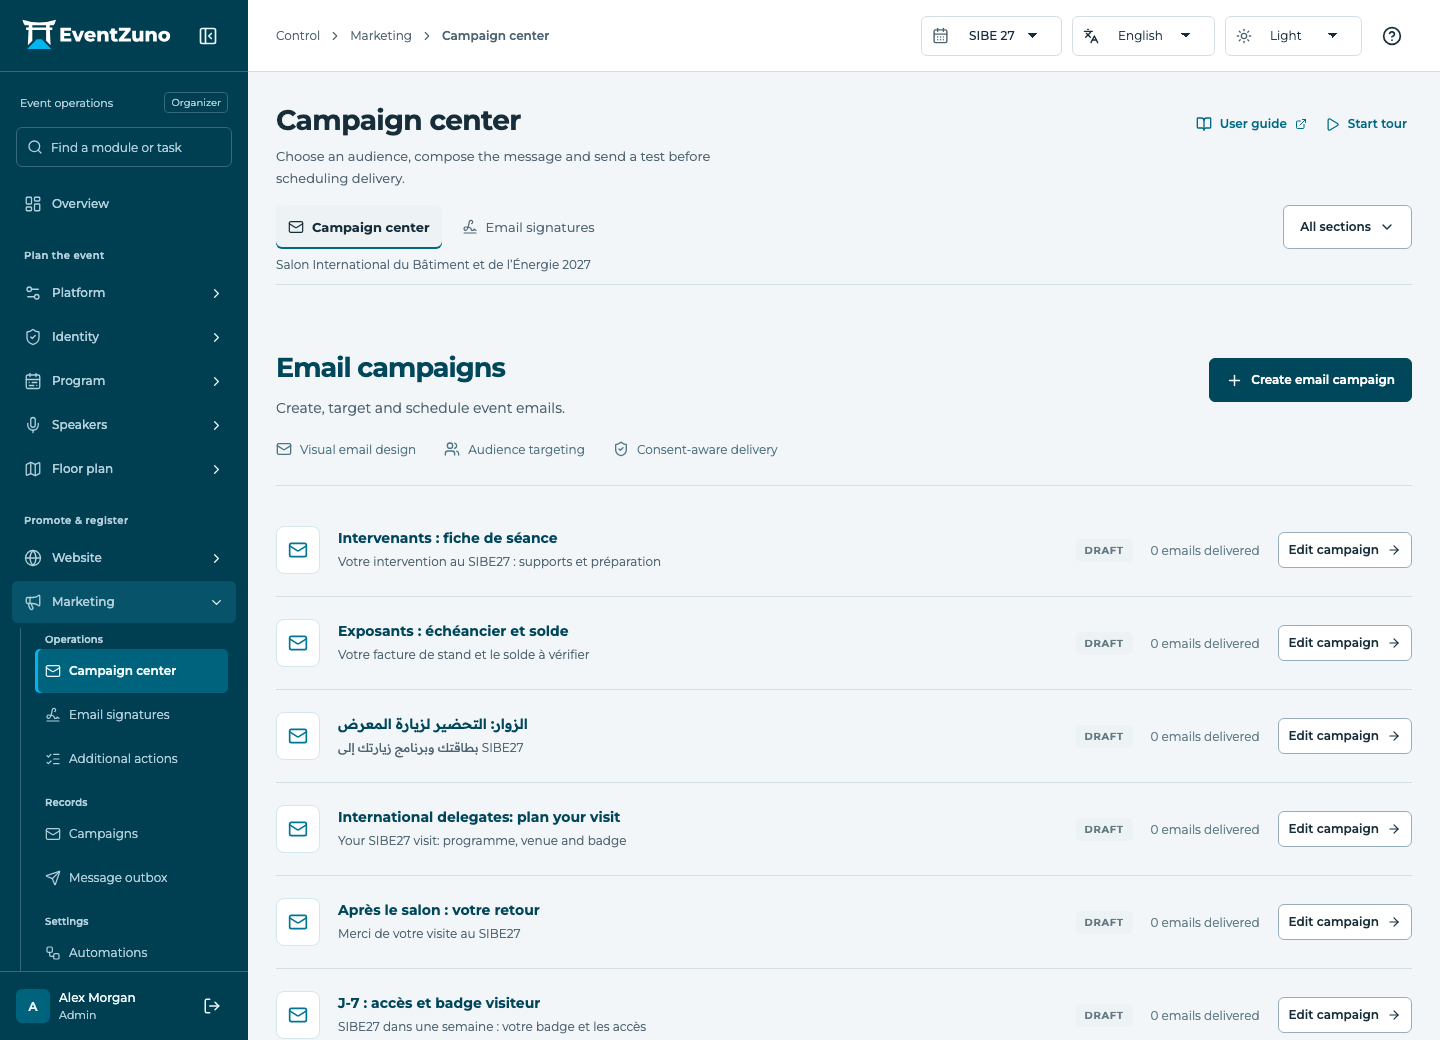Viewport: 1440px width, 1040px height.
Task: Open Message outbox in sidebar
Action: pos(132,878)
